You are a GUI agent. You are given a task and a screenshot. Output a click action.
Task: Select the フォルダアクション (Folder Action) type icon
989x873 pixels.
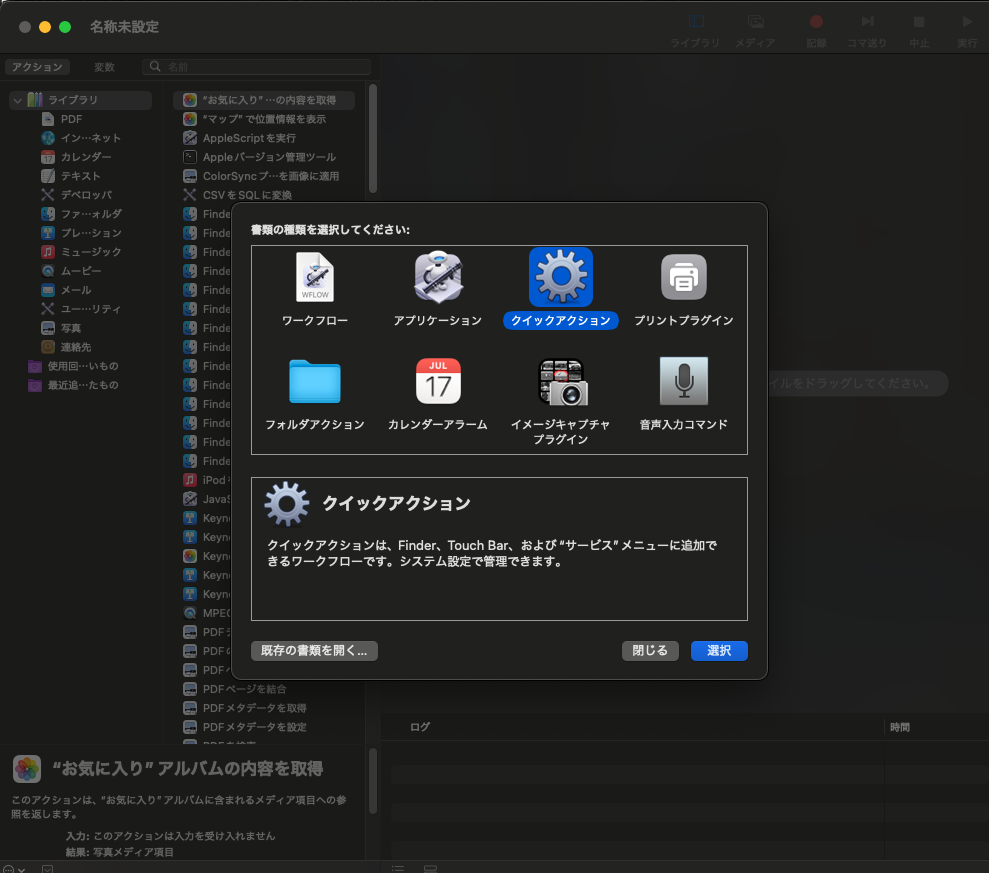click(314, 381)
